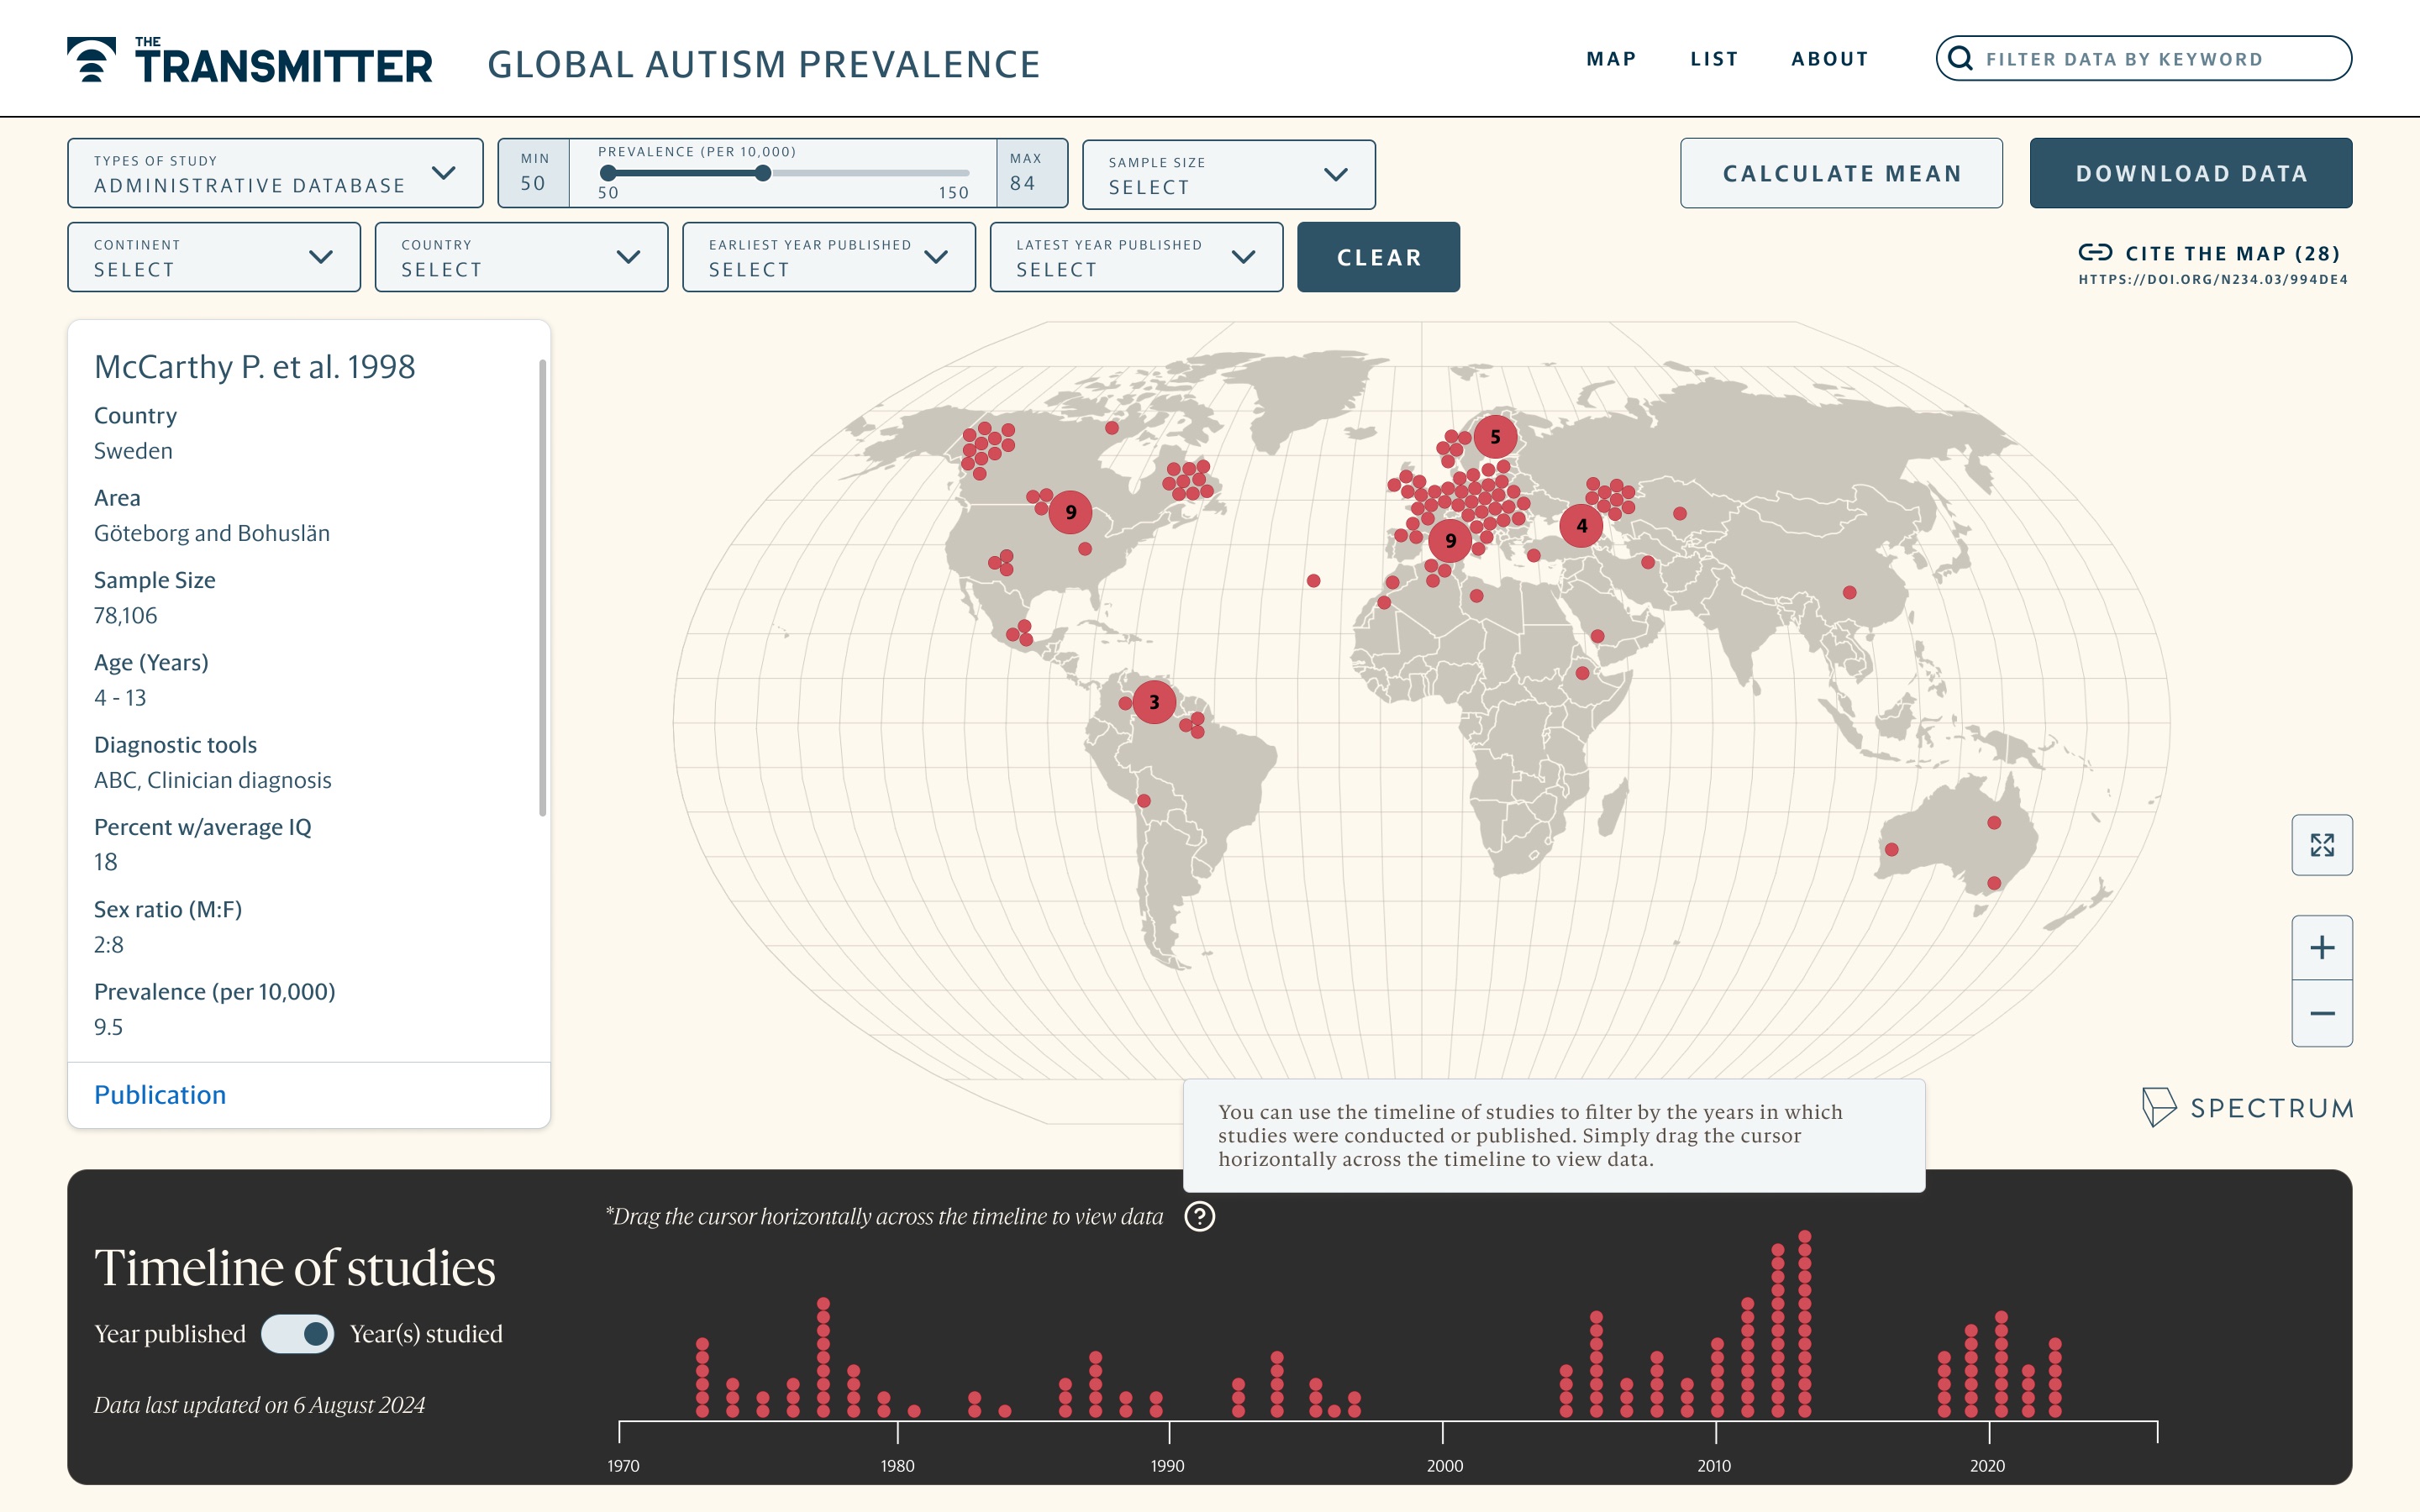Switch to the Map view
Viewport: 2420px width, 1512px height.
(x=1611, y=59)
